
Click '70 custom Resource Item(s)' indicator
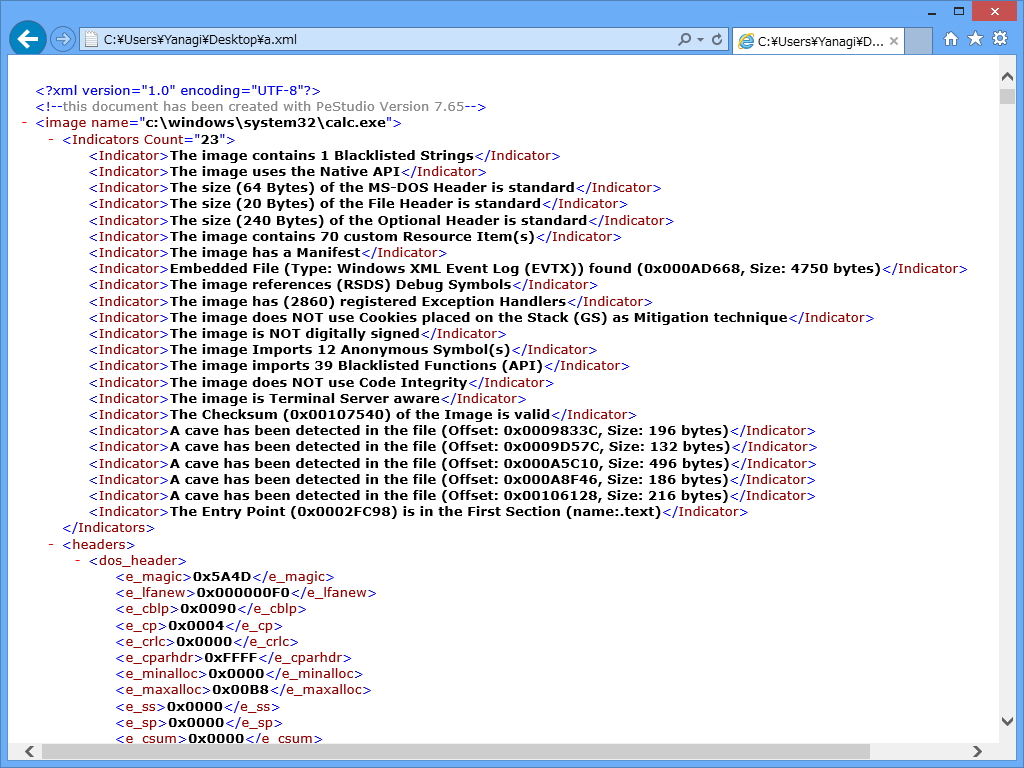[x=352, y=236]
